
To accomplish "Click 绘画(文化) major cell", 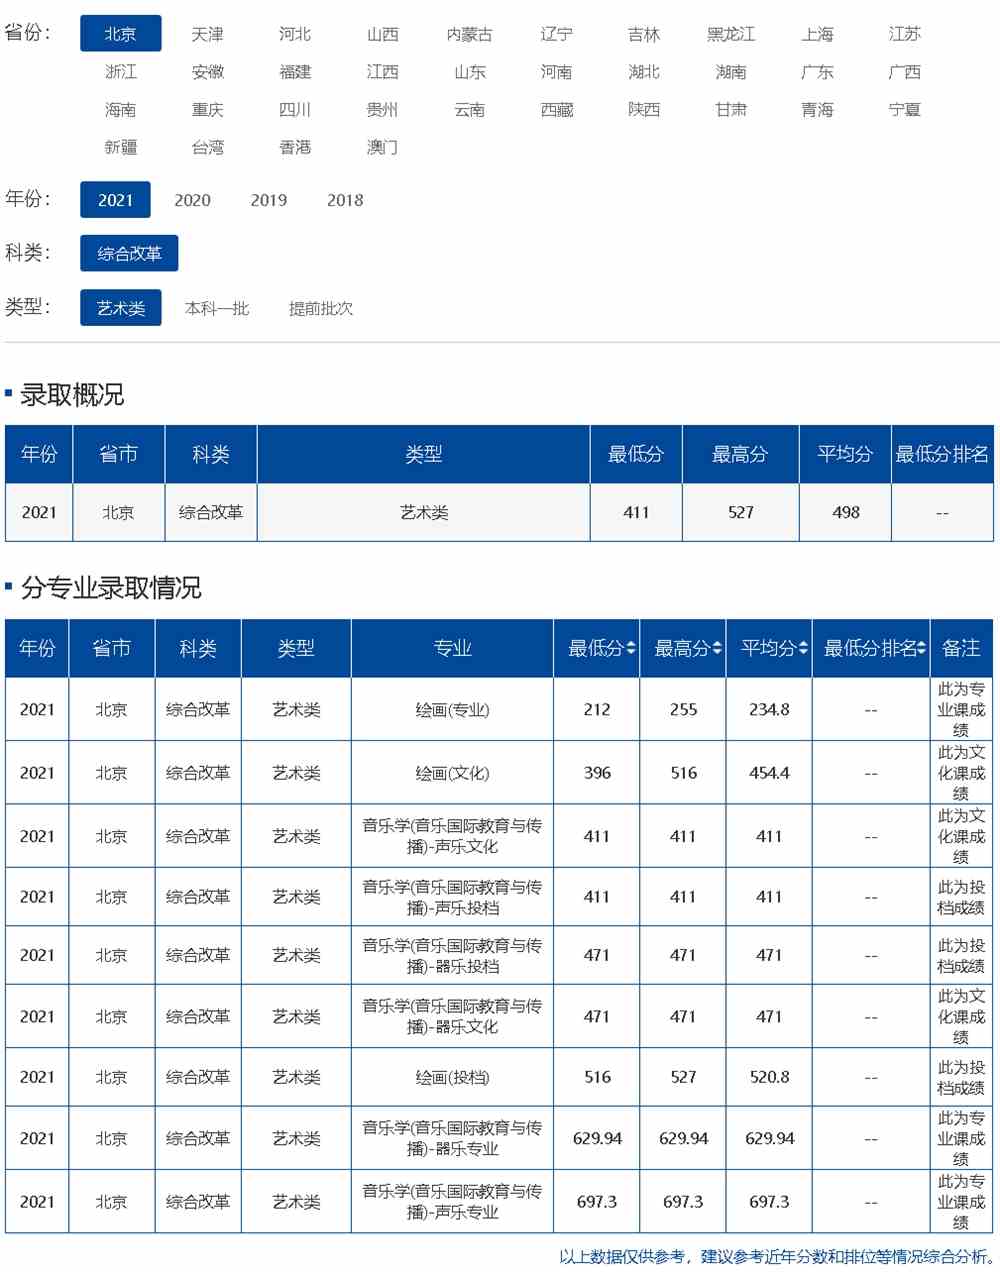I will pos(452,773).
